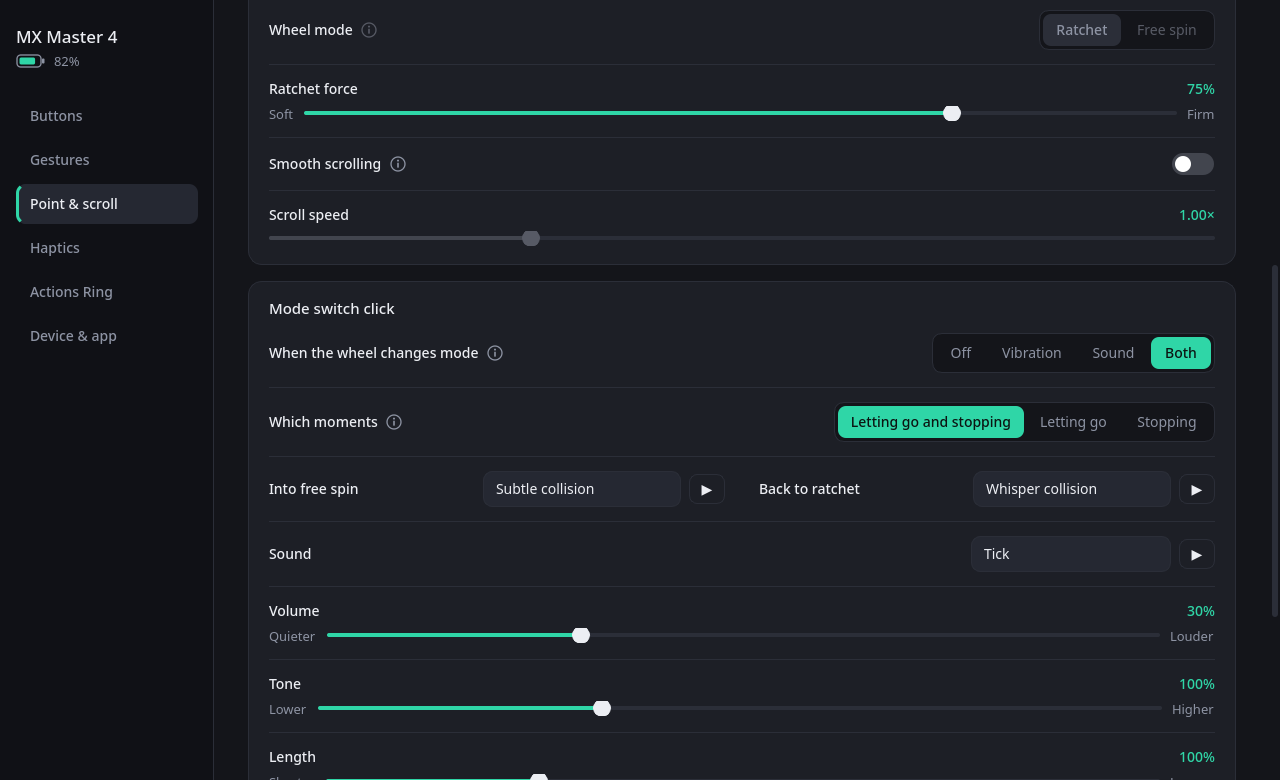
Task: Click the Wheel mode info icon
Action: click(369, 30)
